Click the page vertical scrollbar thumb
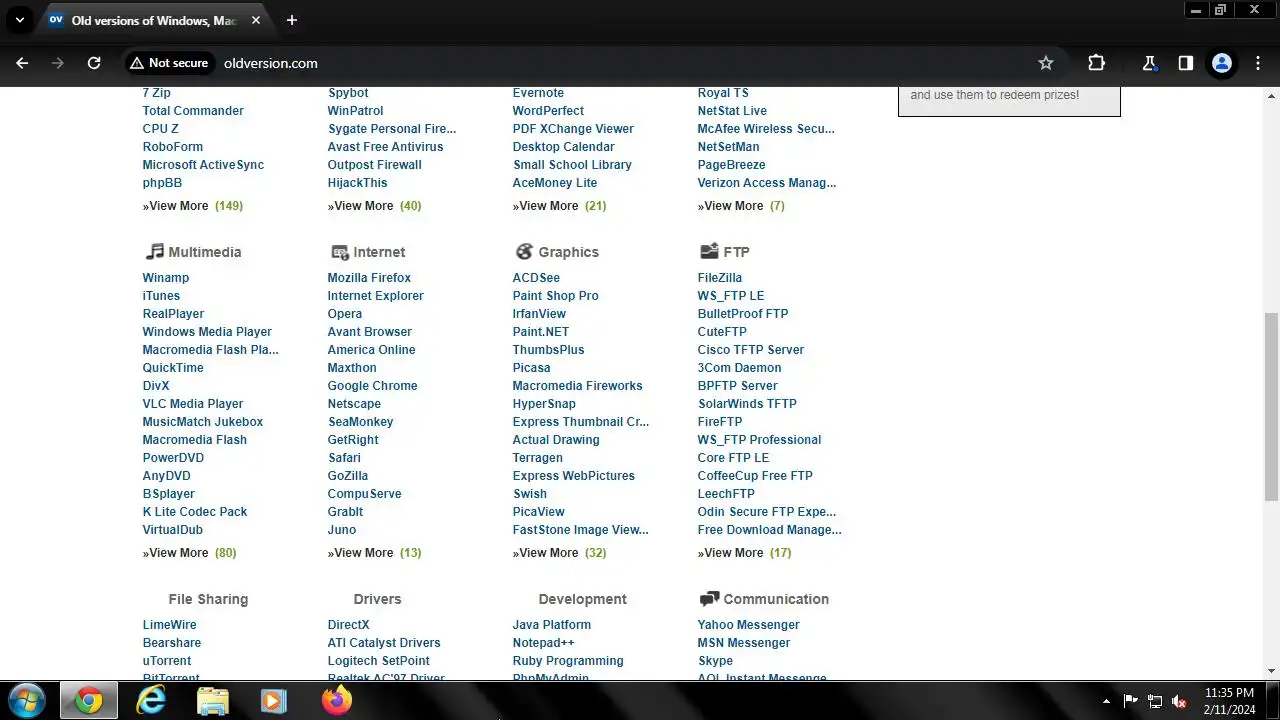The height and width of the screenshot is (720, 1280). point(1271,406)
